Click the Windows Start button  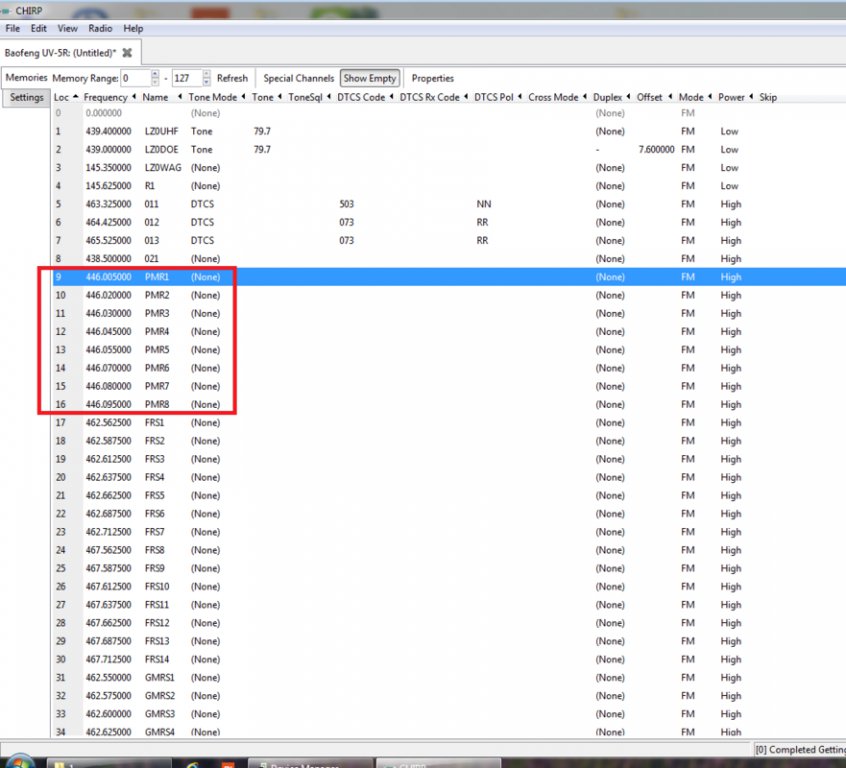click(x=18, y=763)
